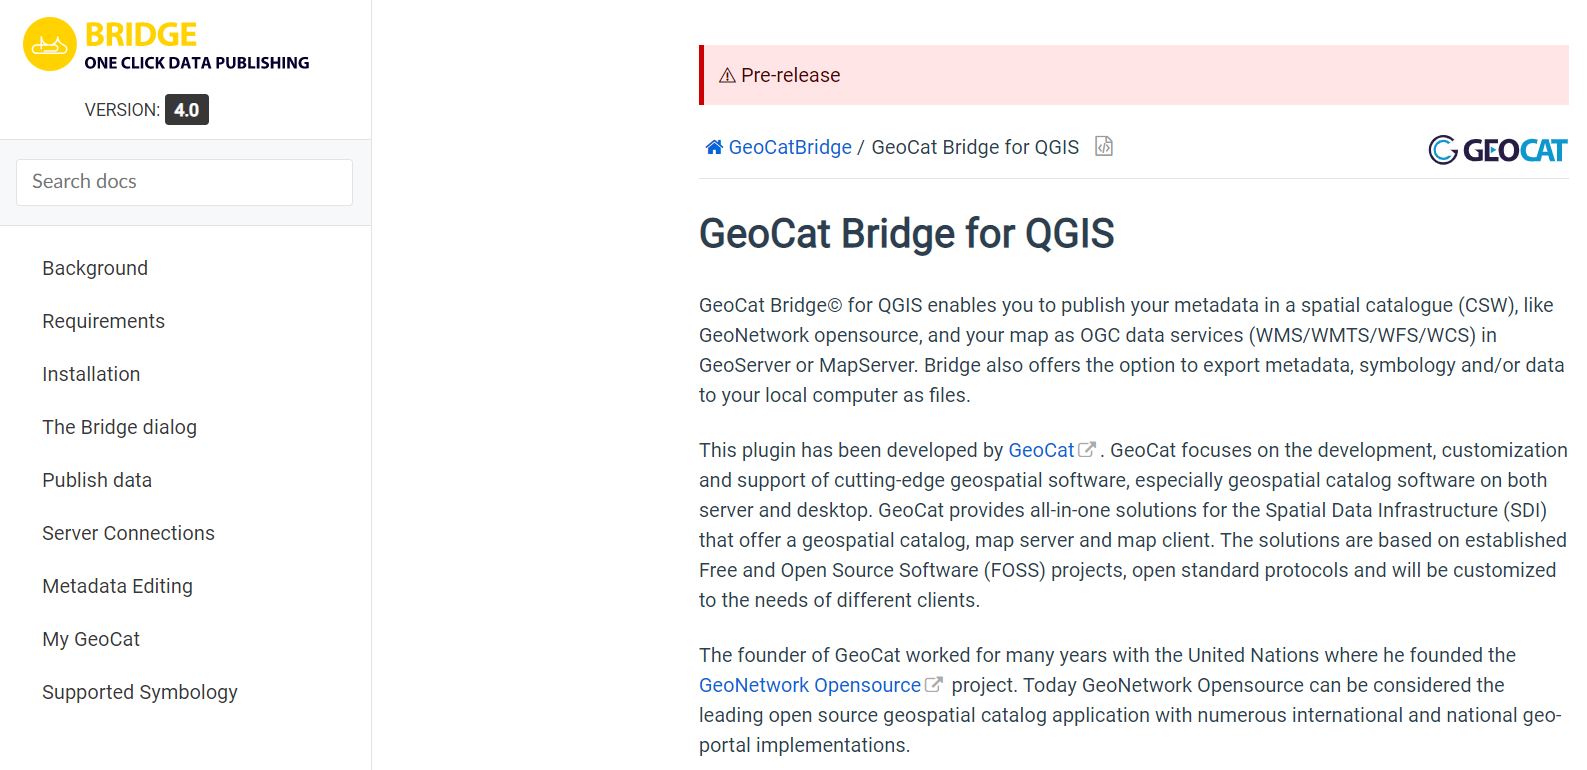Click the version 4.0 badge

(187, 110)
